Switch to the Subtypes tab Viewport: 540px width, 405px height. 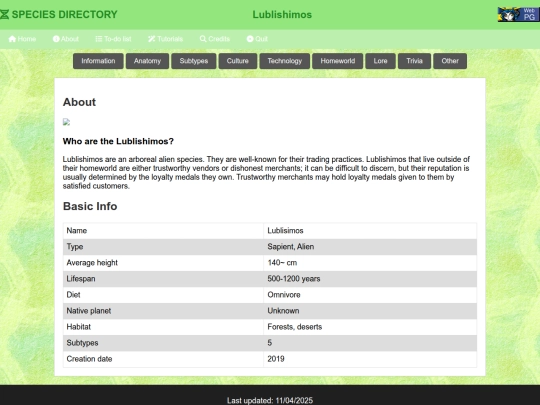[194, 61]
